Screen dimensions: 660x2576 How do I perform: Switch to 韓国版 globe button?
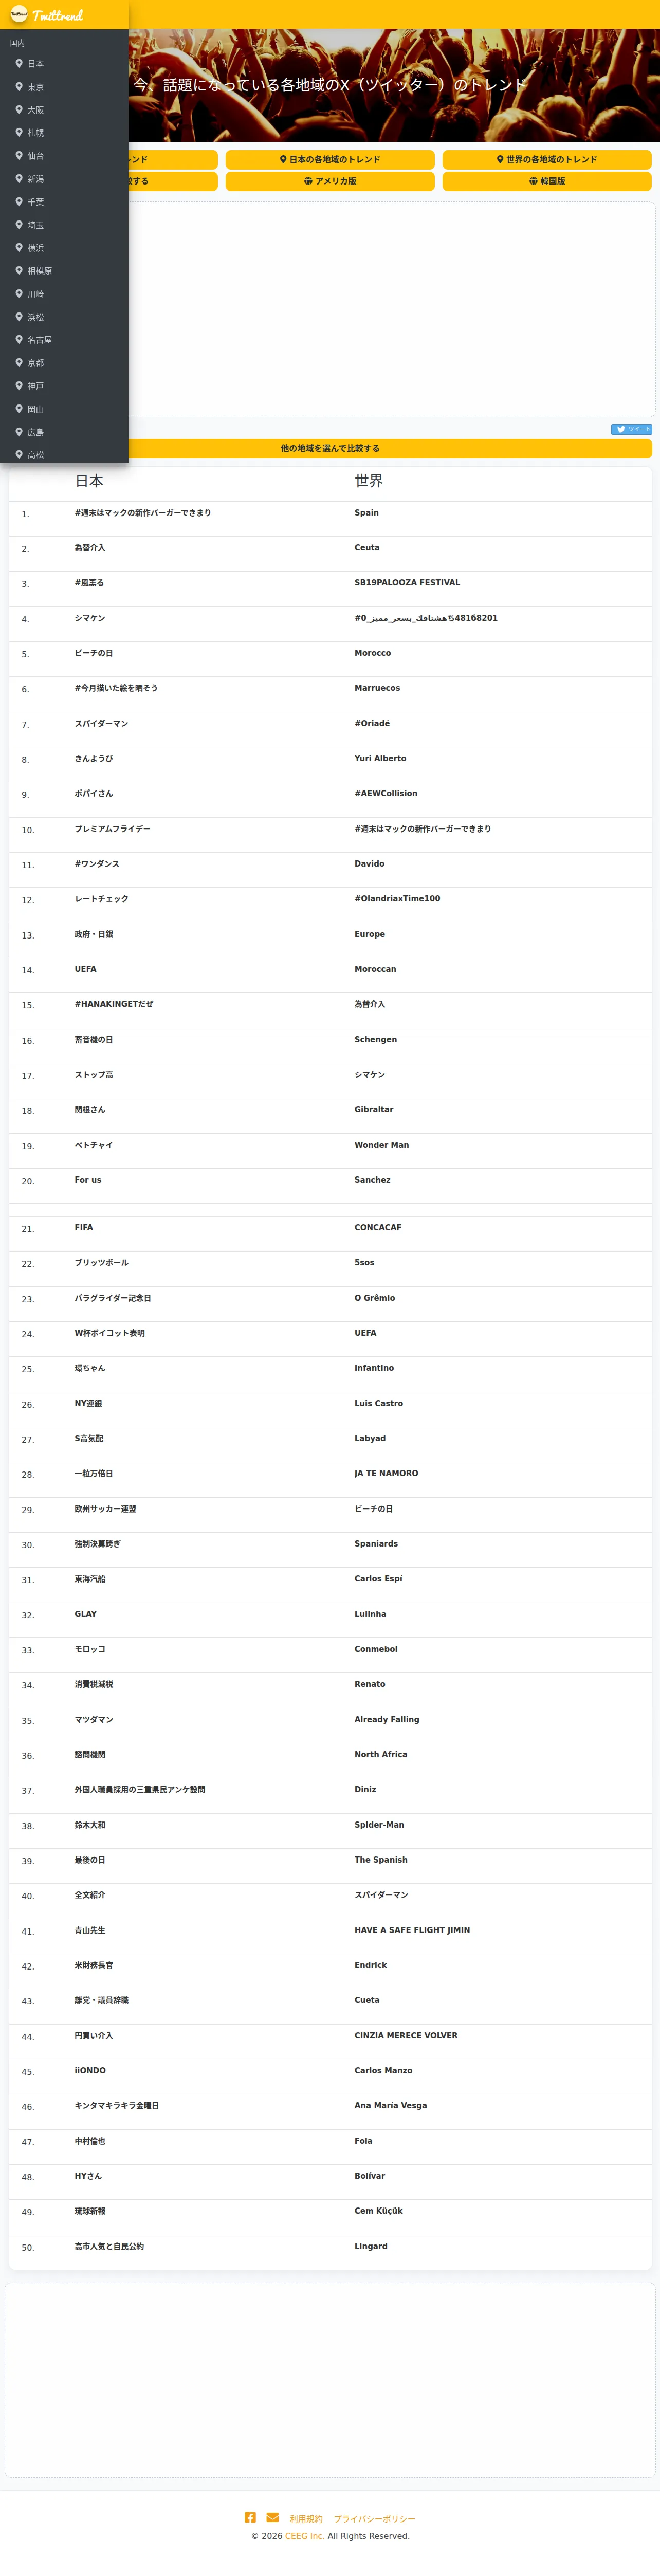tap(547, 181)
